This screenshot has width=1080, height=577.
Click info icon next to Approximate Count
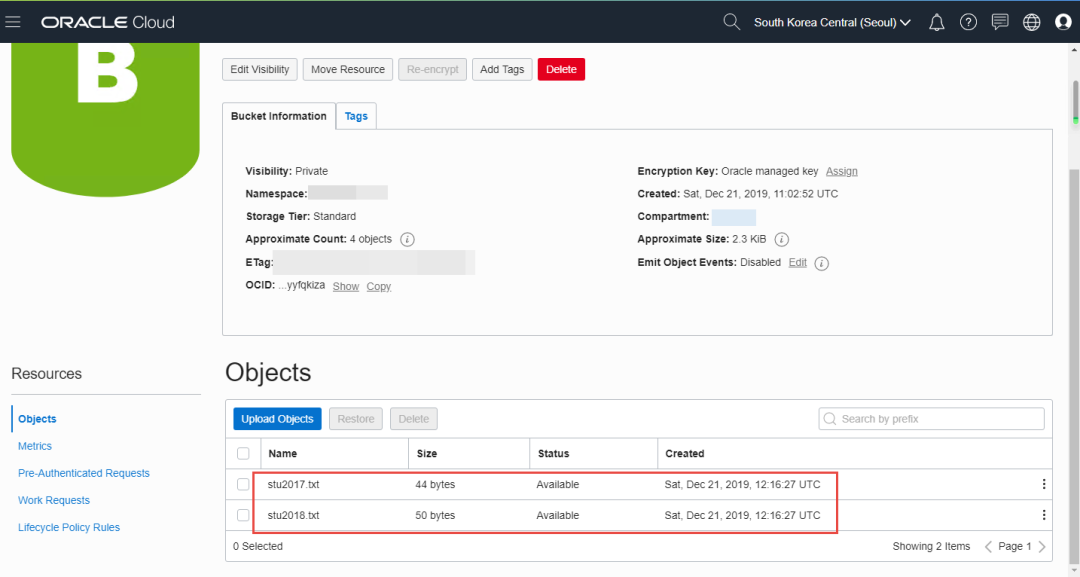tap(408, 240)
